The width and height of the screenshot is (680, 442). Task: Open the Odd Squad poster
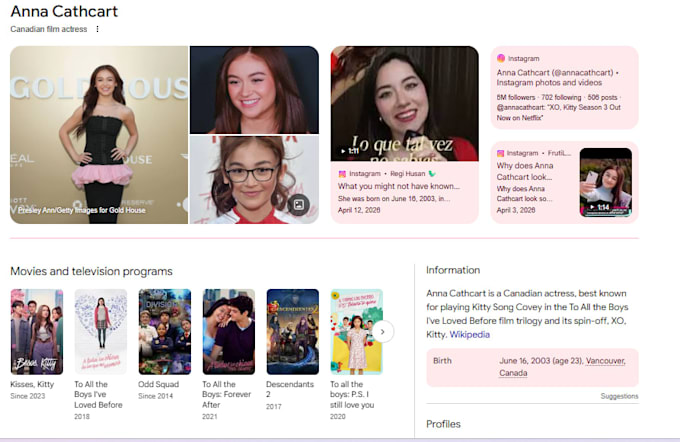click(x=165, y=332)
